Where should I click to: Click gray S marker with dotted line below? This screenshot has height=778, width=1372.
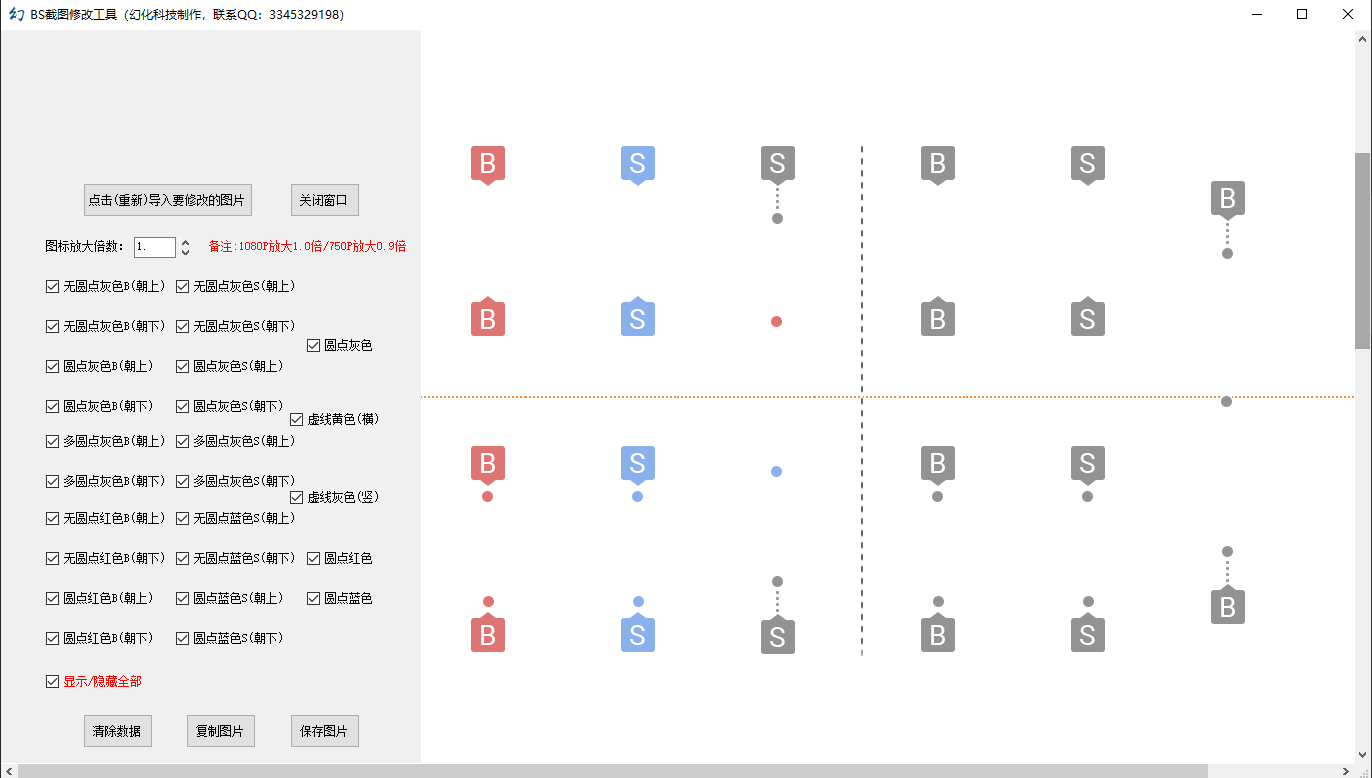tap(777, 164)
